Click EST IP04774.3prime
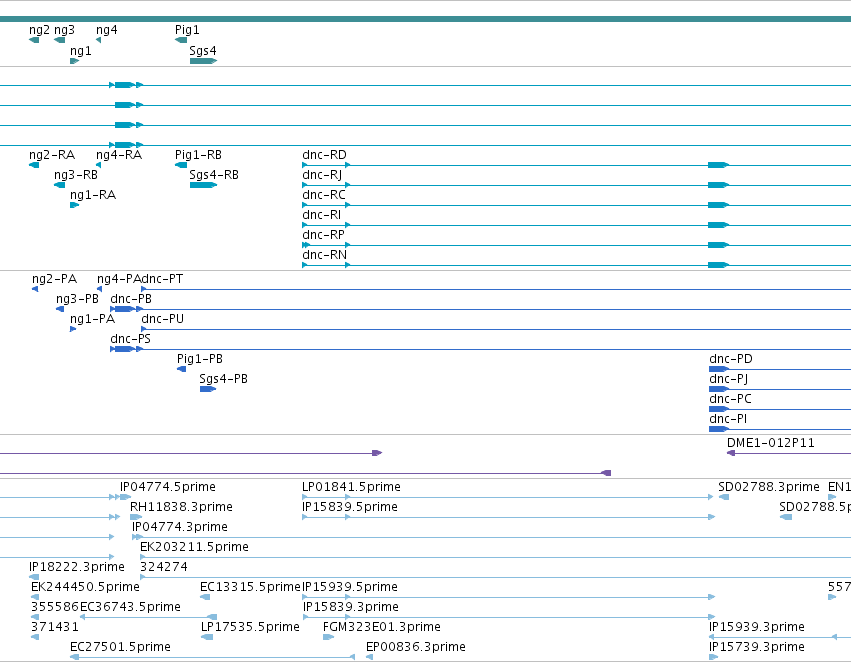Image resolution: width=851 pixels, height=662 pixels. [180, 527]
